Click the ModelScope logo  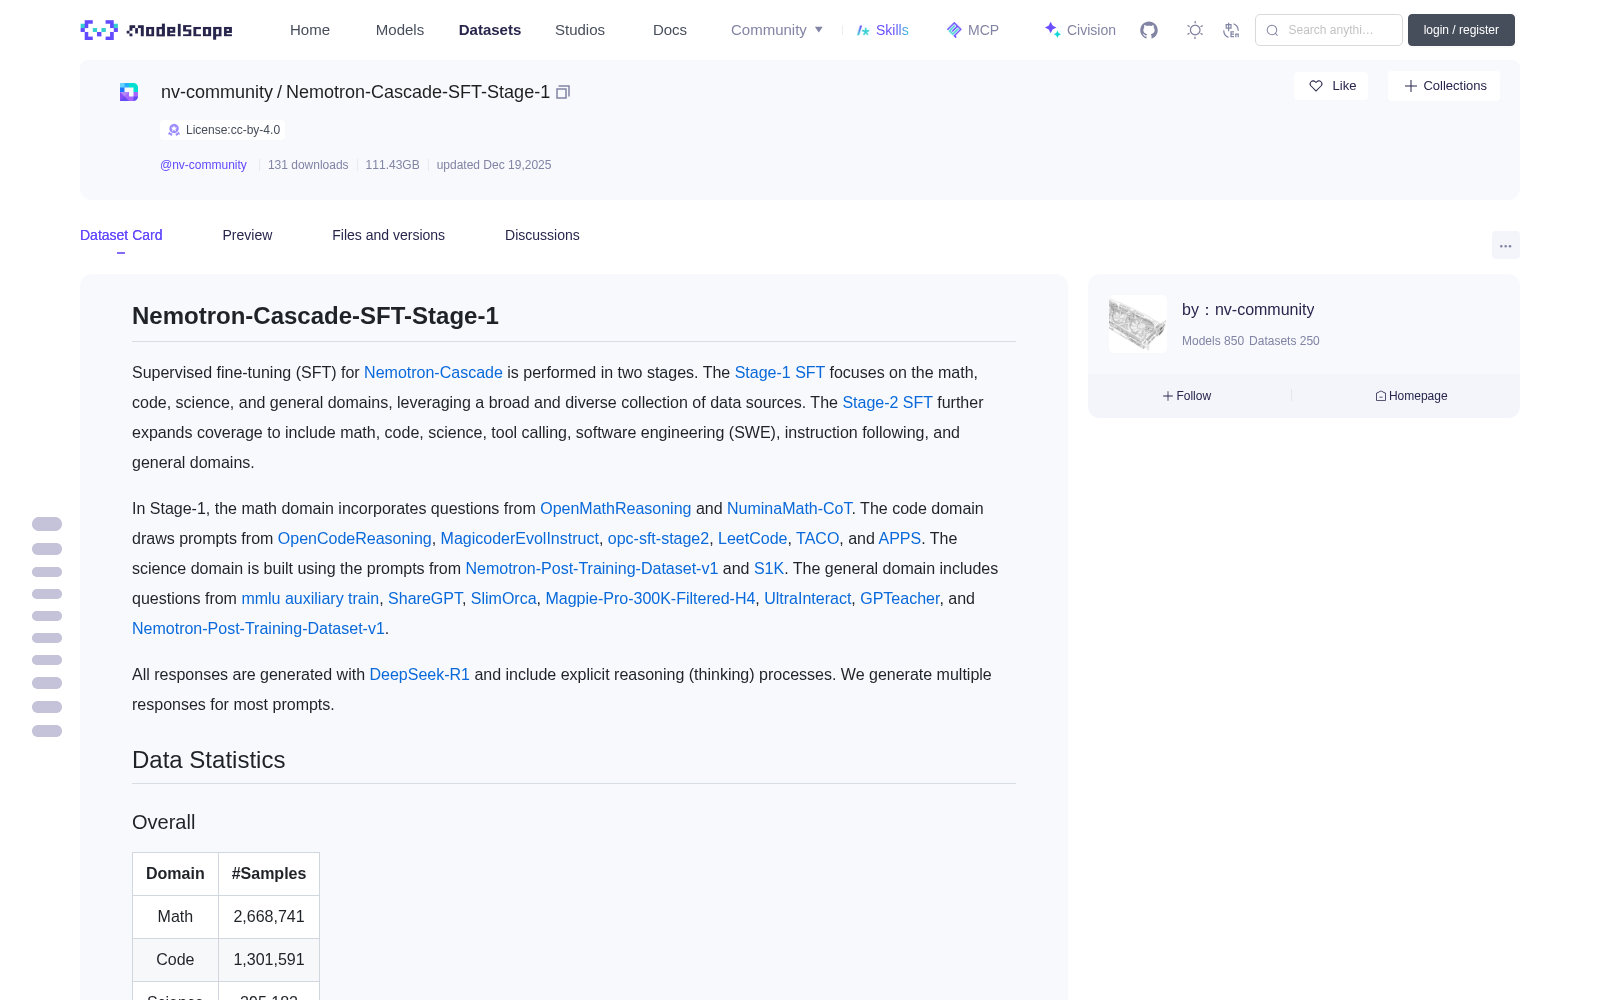(156, 30)
